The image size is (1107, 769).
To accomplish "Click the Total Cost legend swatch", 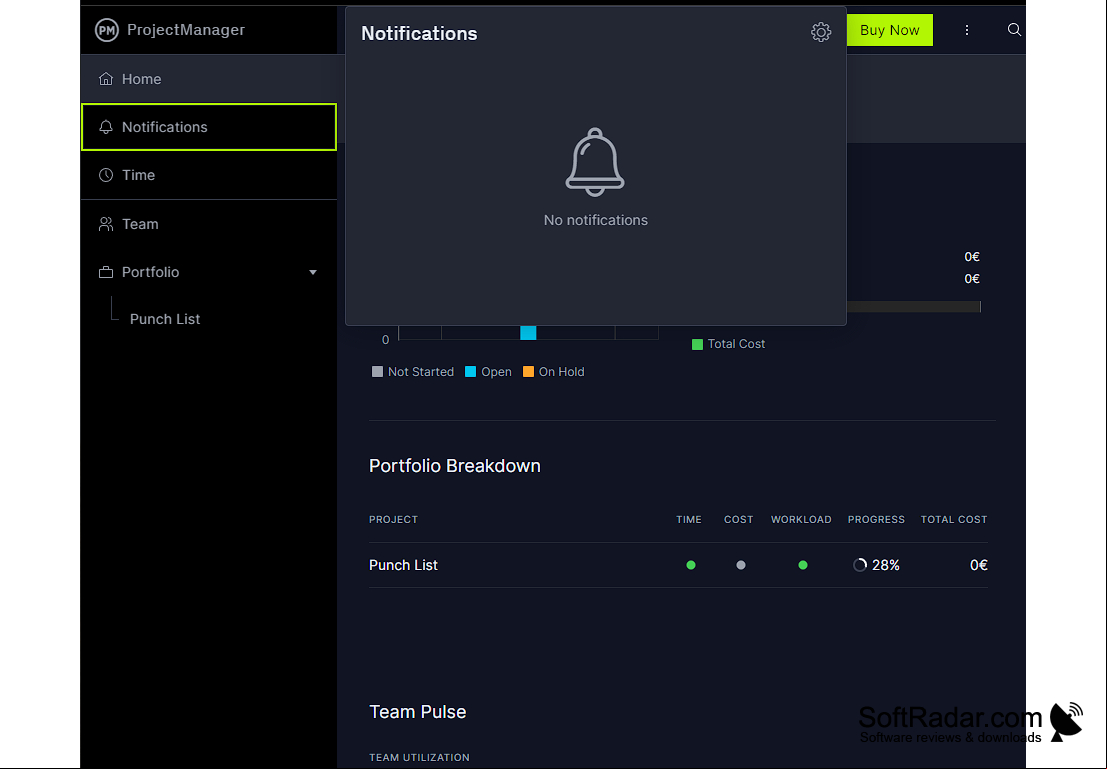I will (x=698, y=344).
